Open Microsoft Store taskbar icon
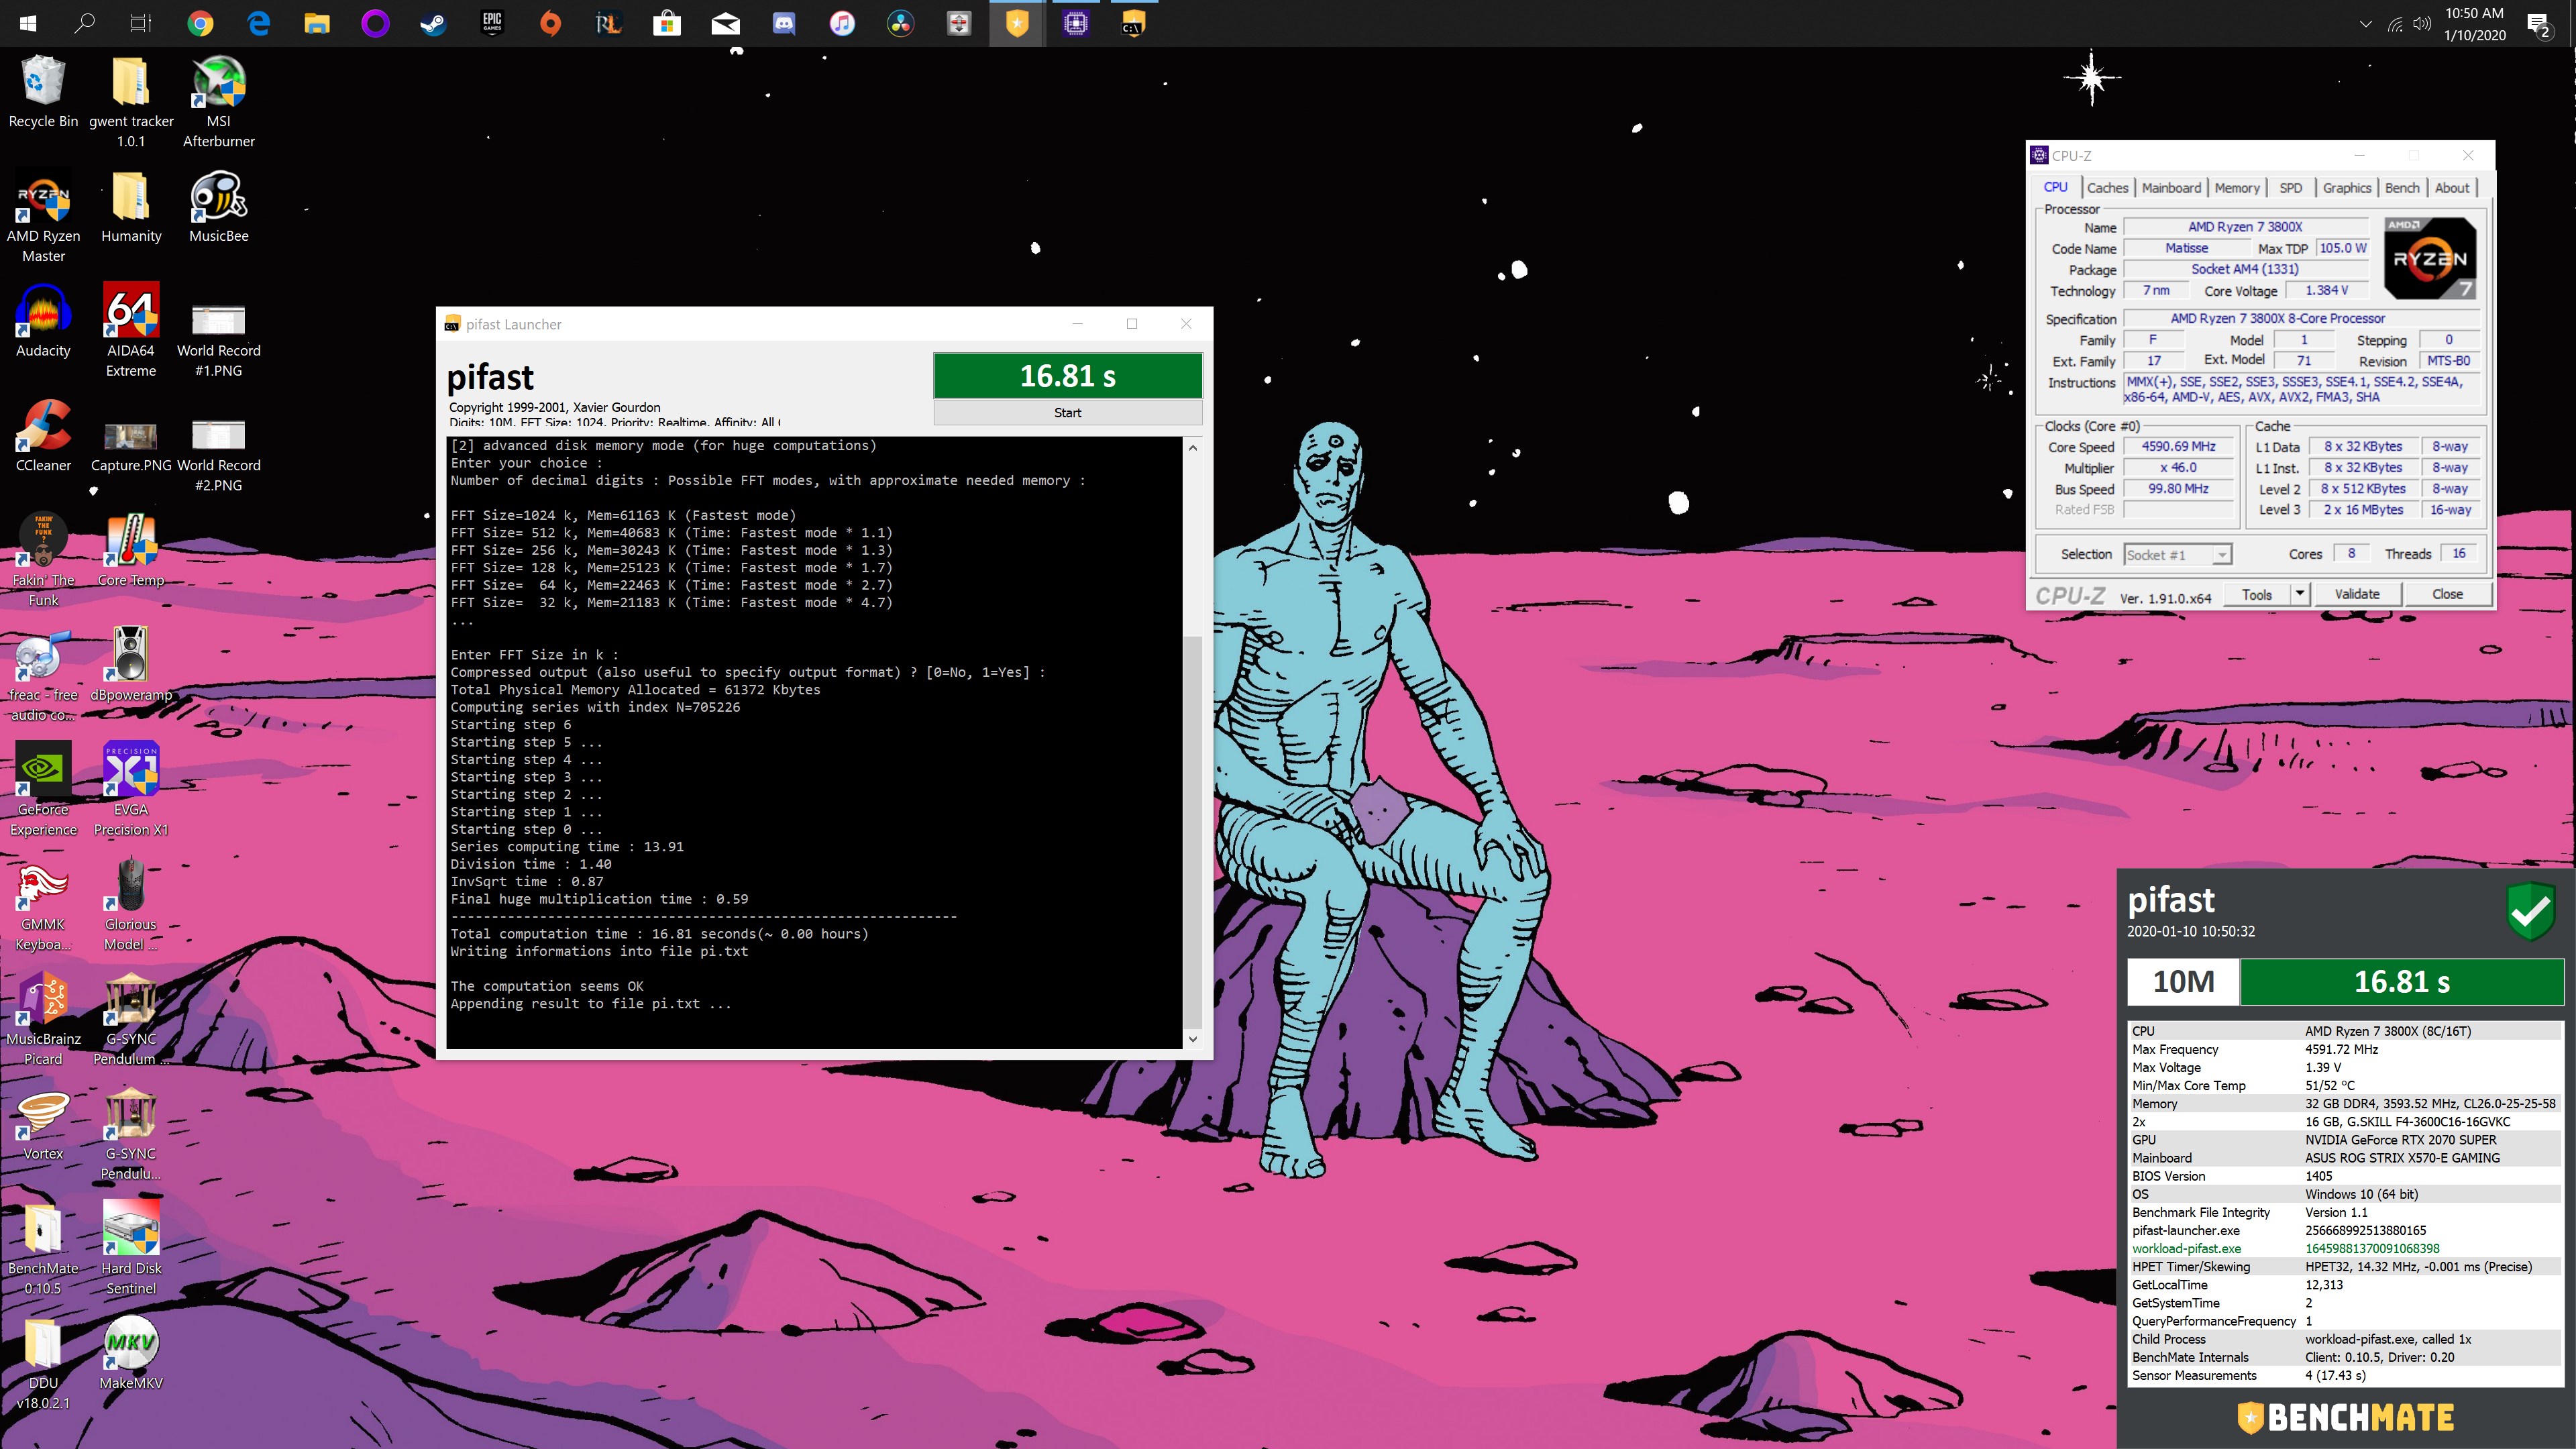 click(667, 23)
